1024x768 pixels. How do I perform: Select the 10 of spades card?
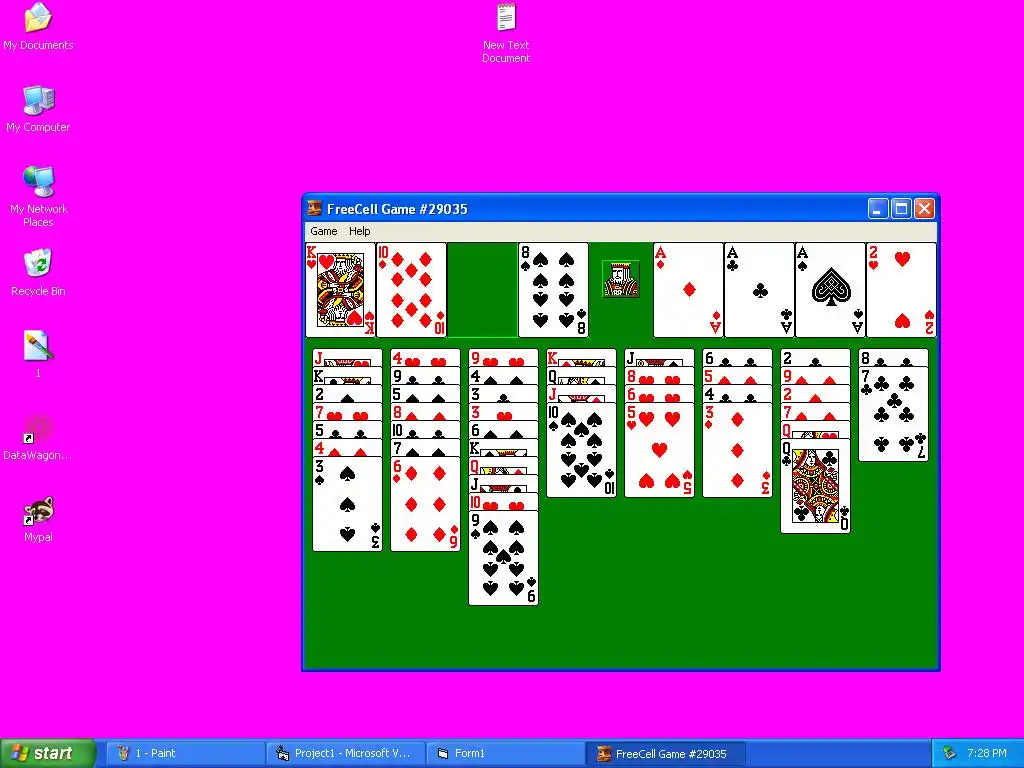581,450
